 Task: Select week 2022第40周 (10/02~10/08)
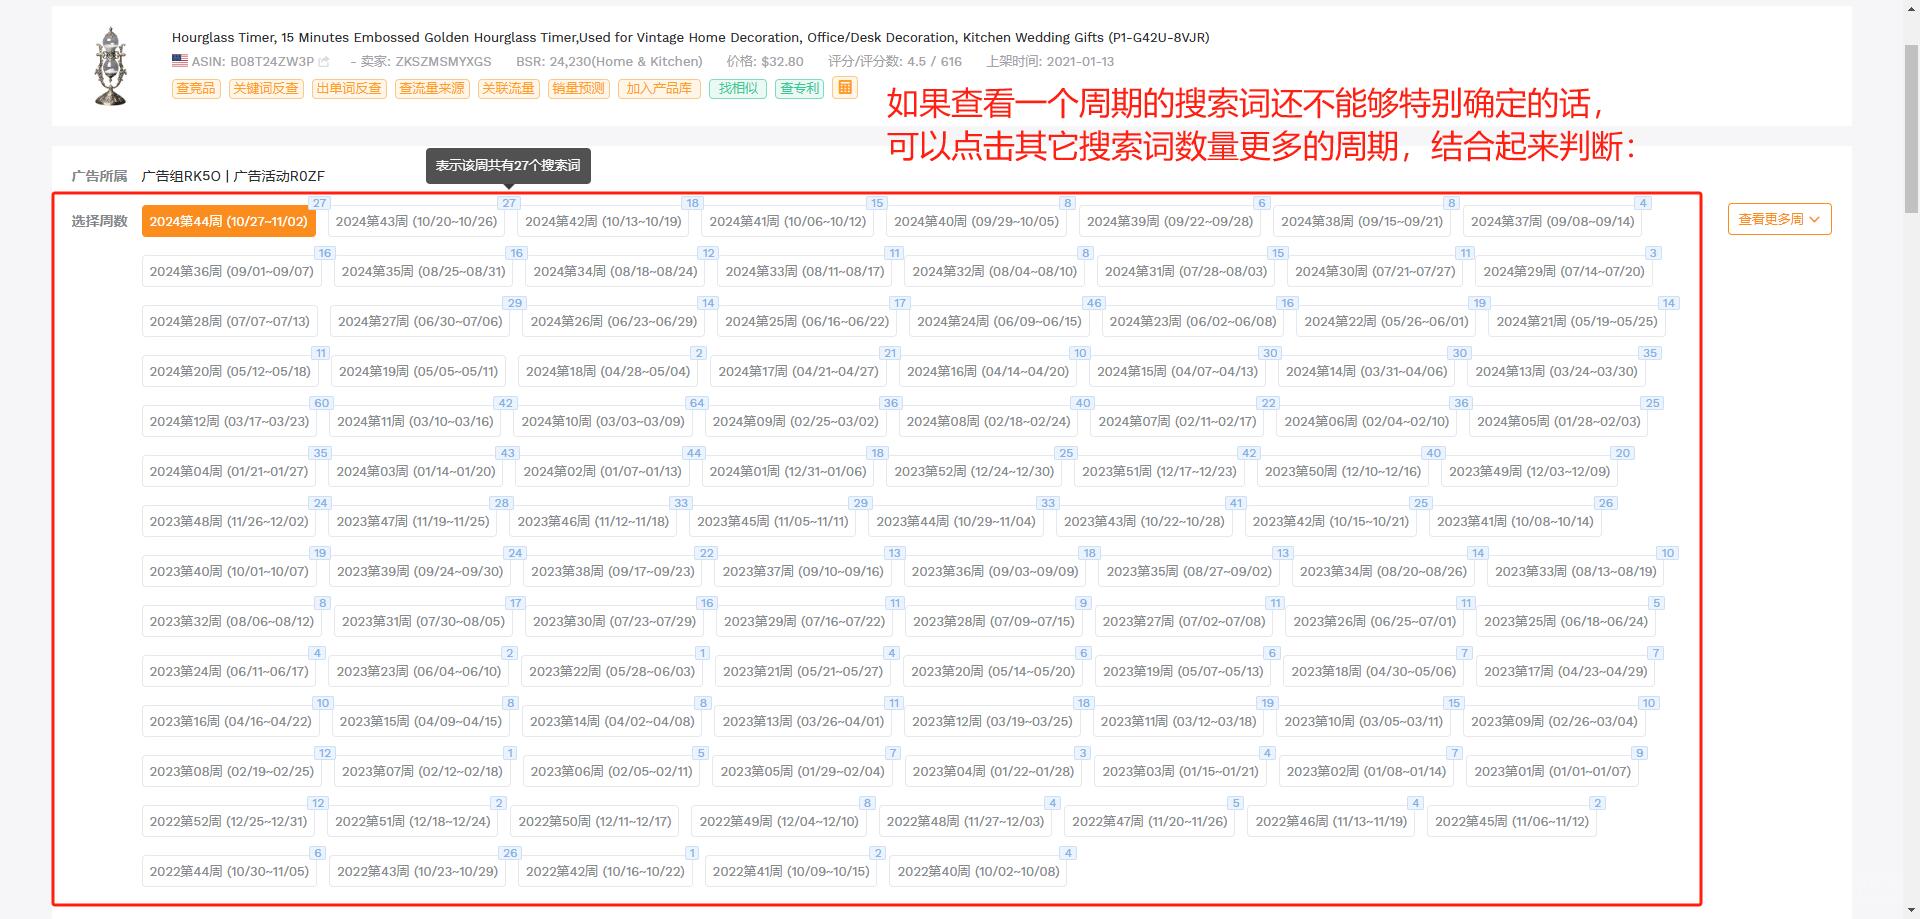click(x=978, y=871)
